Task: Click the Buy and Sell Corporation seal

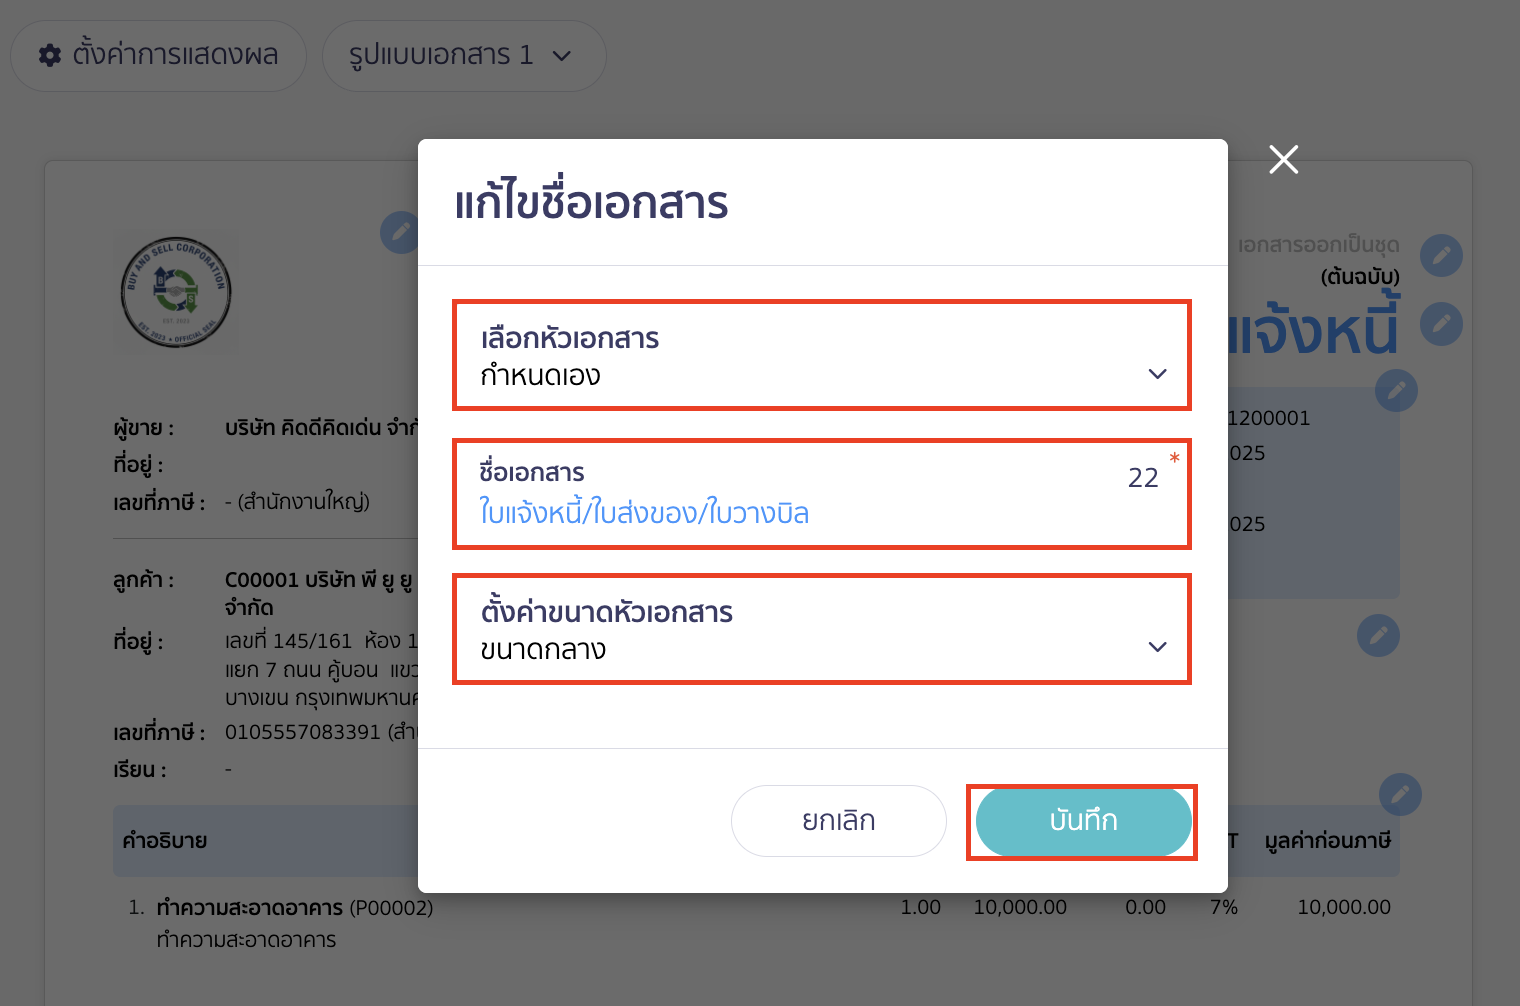Action: tap(176, 292)
